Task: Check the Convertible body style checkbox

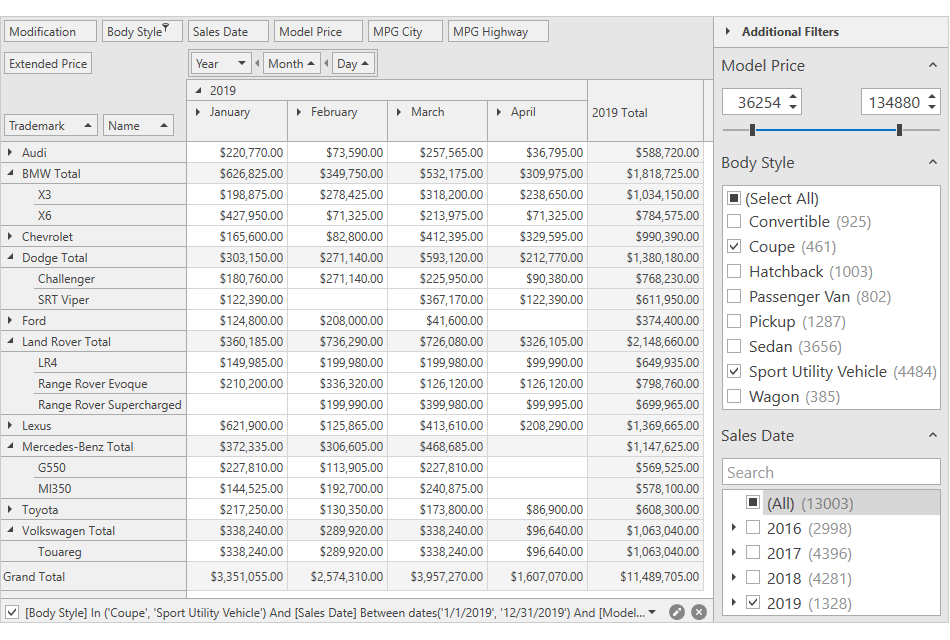Action: (x=734, y=222)
